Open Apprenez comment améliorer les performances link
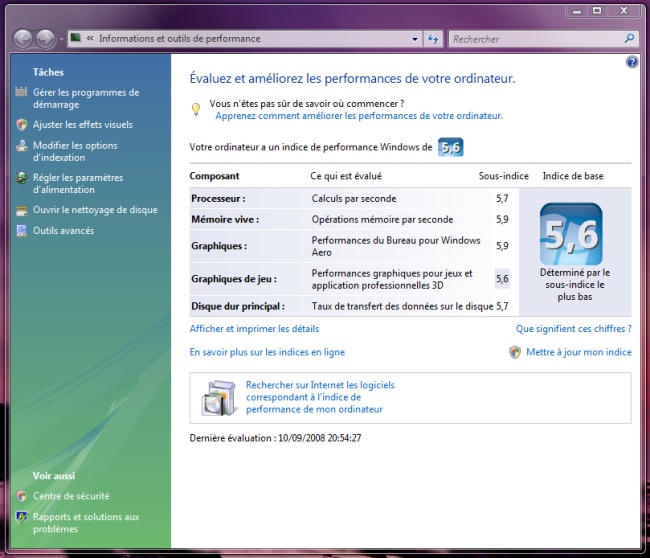Viewport: 650px width, 558px height. (359, 116)
